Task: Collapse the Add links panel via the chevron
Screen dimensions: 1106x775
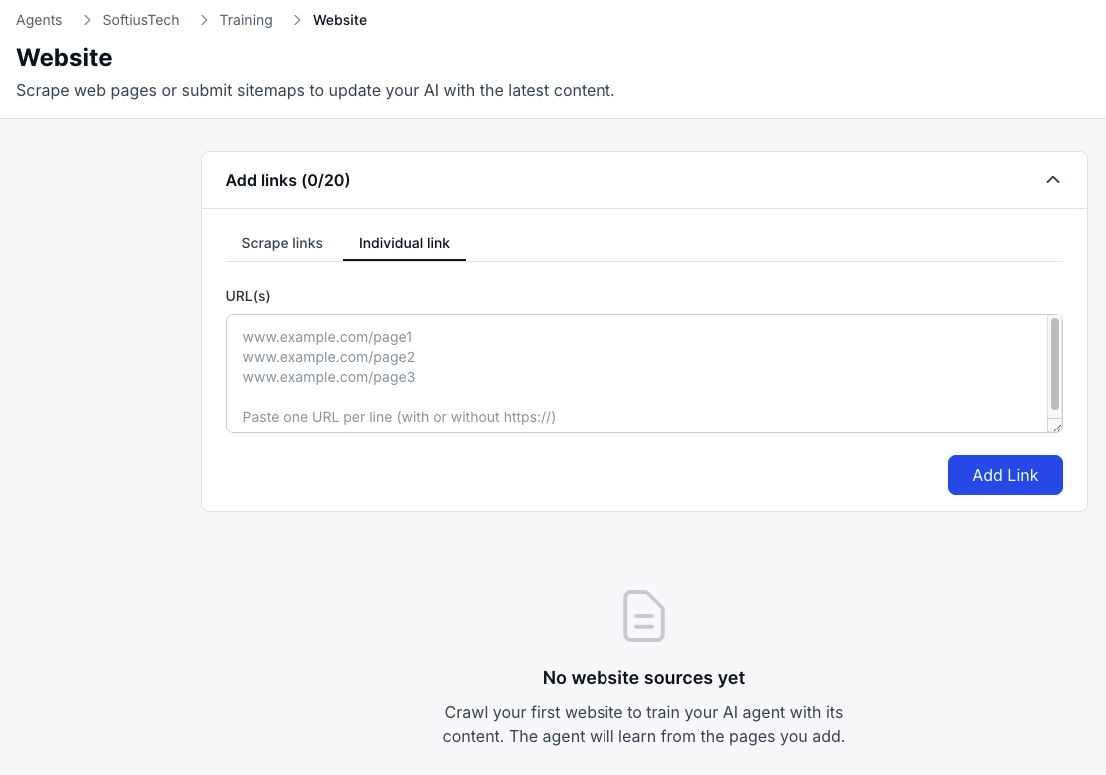Action: click(x=1052, y=180)
